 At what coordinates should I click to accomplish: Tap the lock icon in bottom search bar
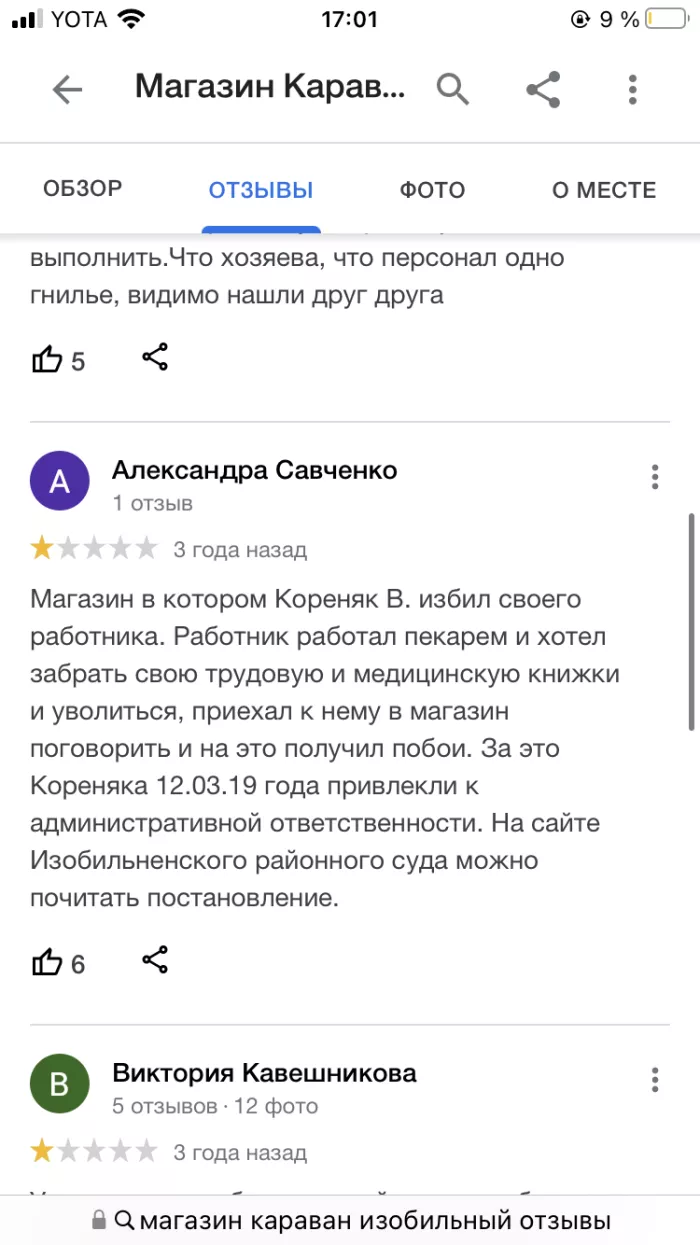pos(97,1220)
